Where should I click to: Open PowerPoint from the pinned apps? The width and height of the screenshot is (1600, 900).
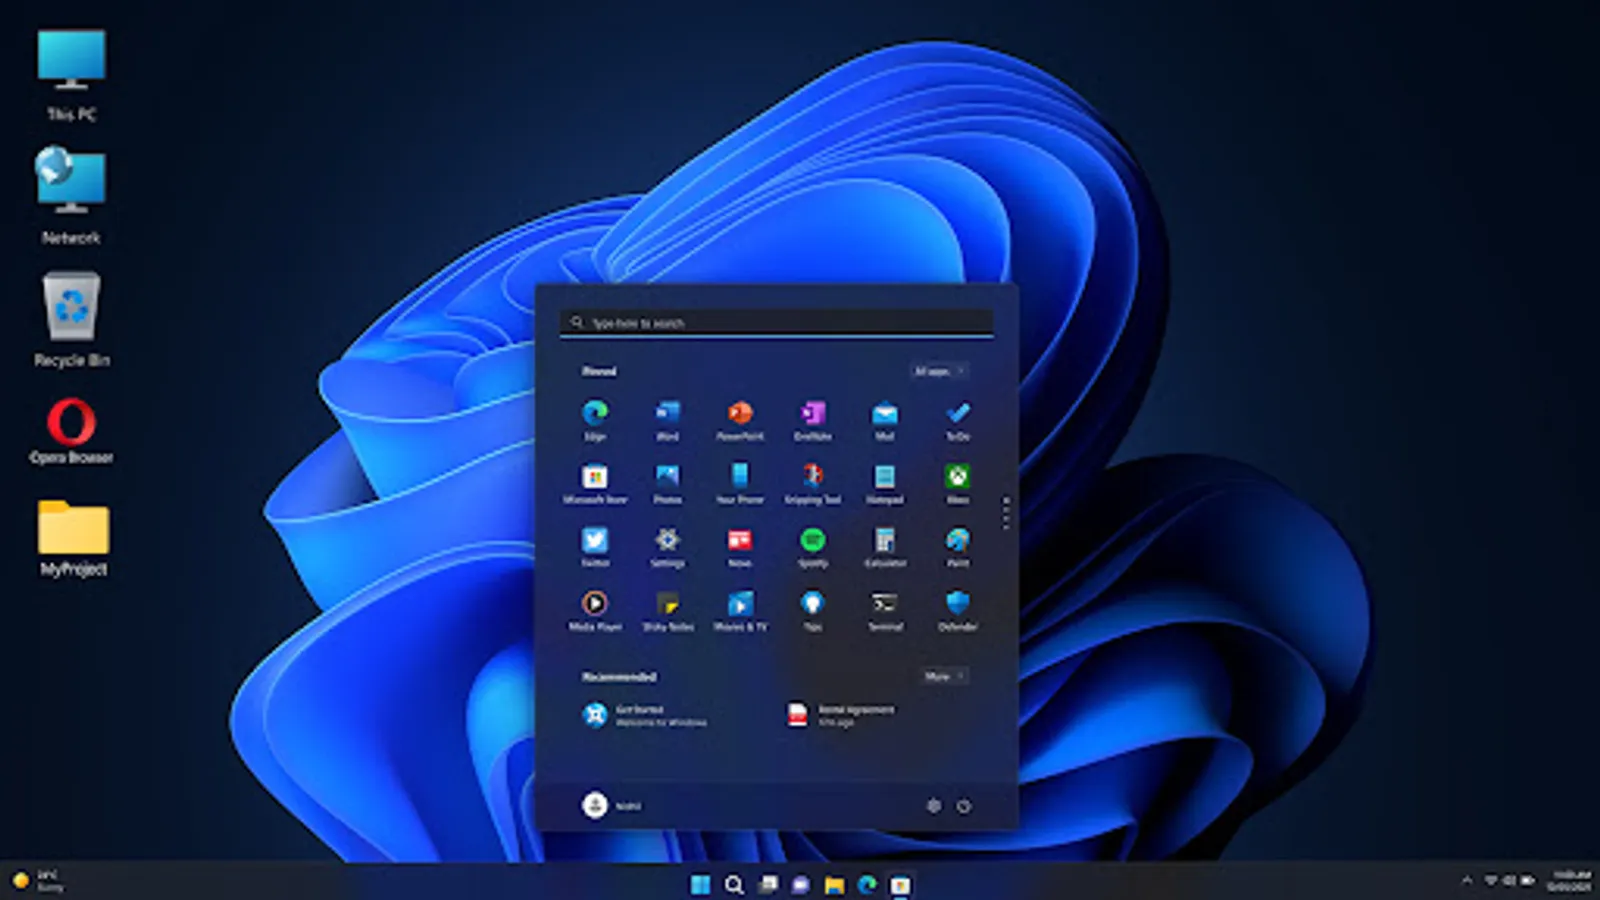tap(740, 415)
